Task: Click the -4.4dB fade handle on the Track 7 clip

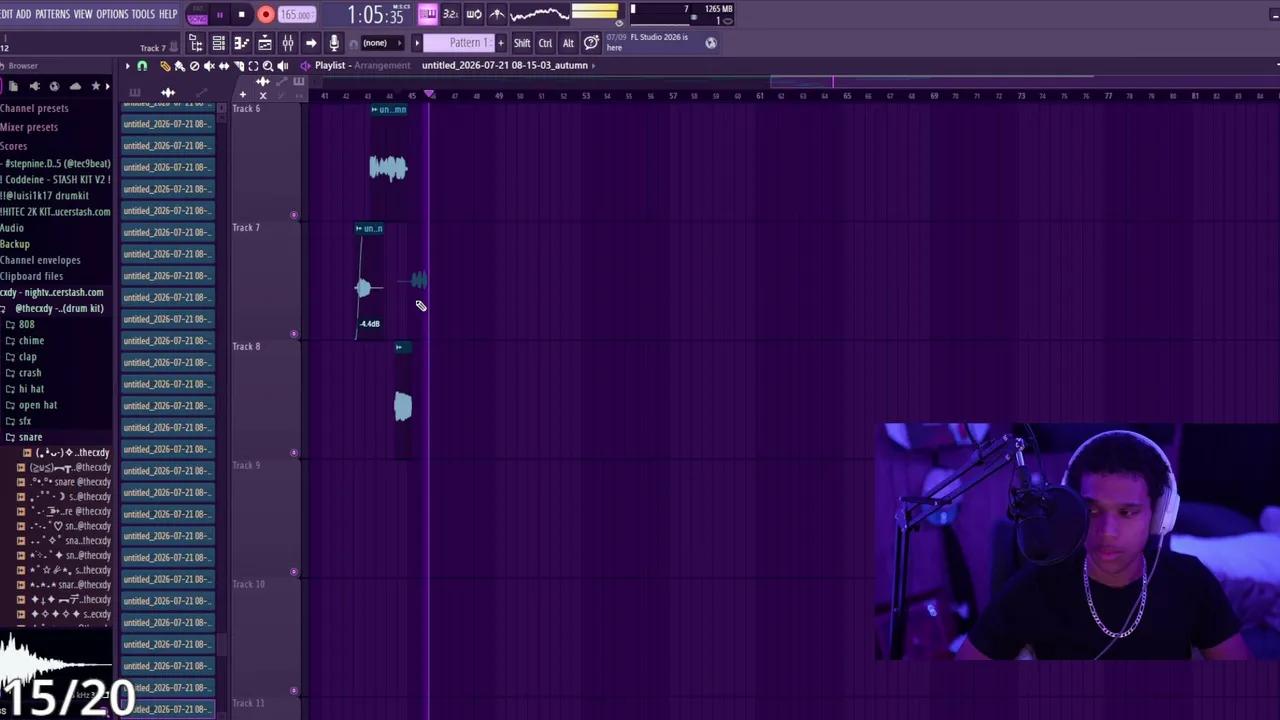Action: click(370, 324)
